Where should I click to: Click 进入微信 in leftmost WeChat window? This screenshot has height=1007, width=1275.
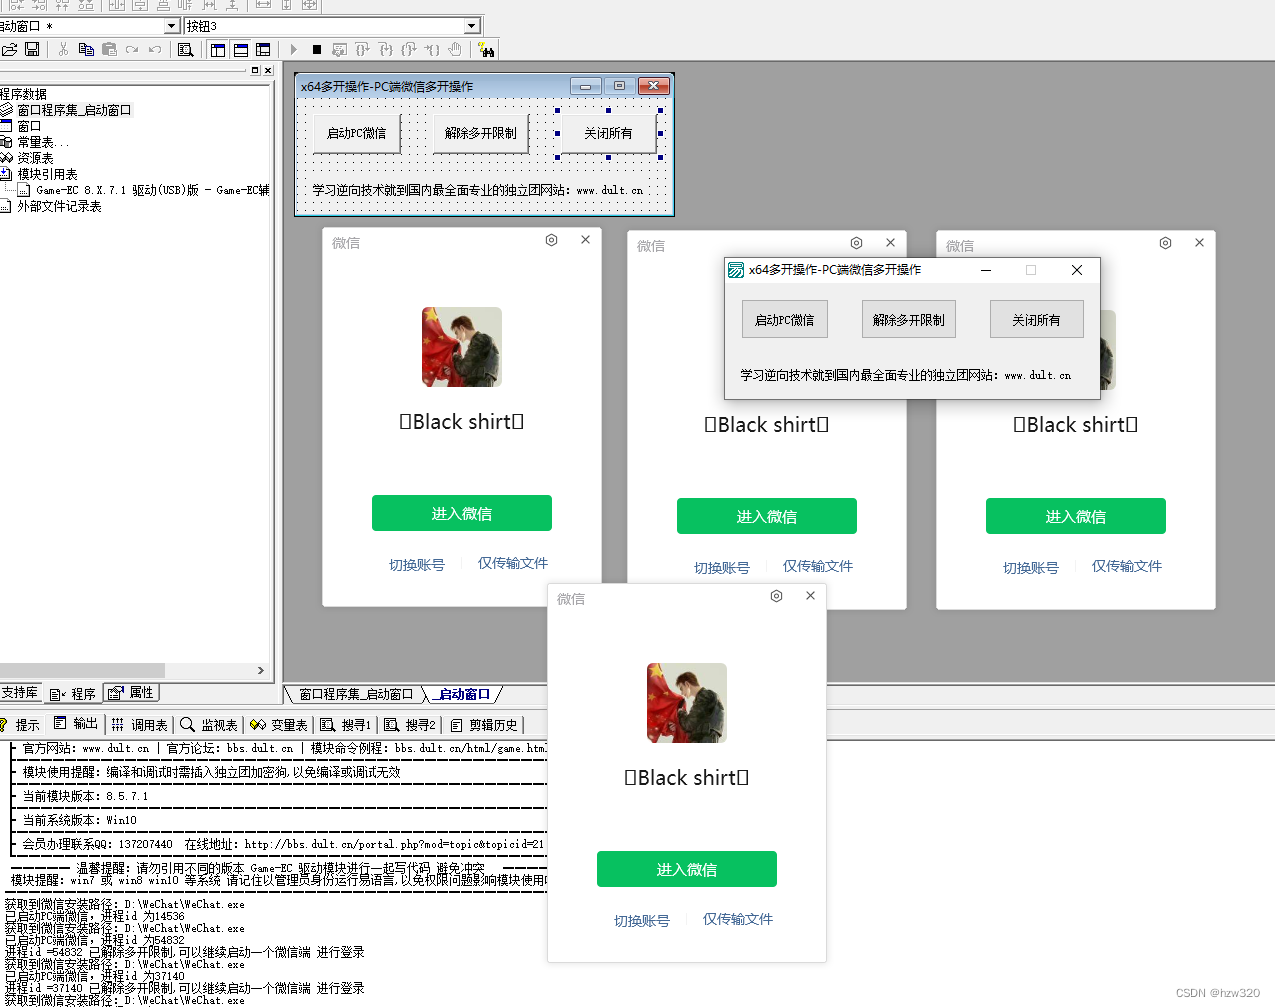click(x=462, y=513)
